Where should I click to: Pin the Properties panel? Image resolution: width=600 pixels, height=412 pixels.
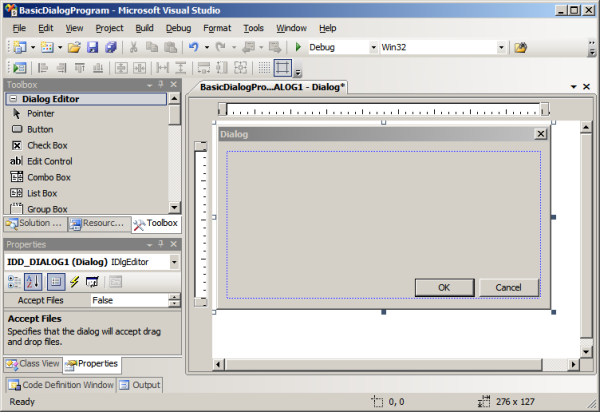pos(161,244)
